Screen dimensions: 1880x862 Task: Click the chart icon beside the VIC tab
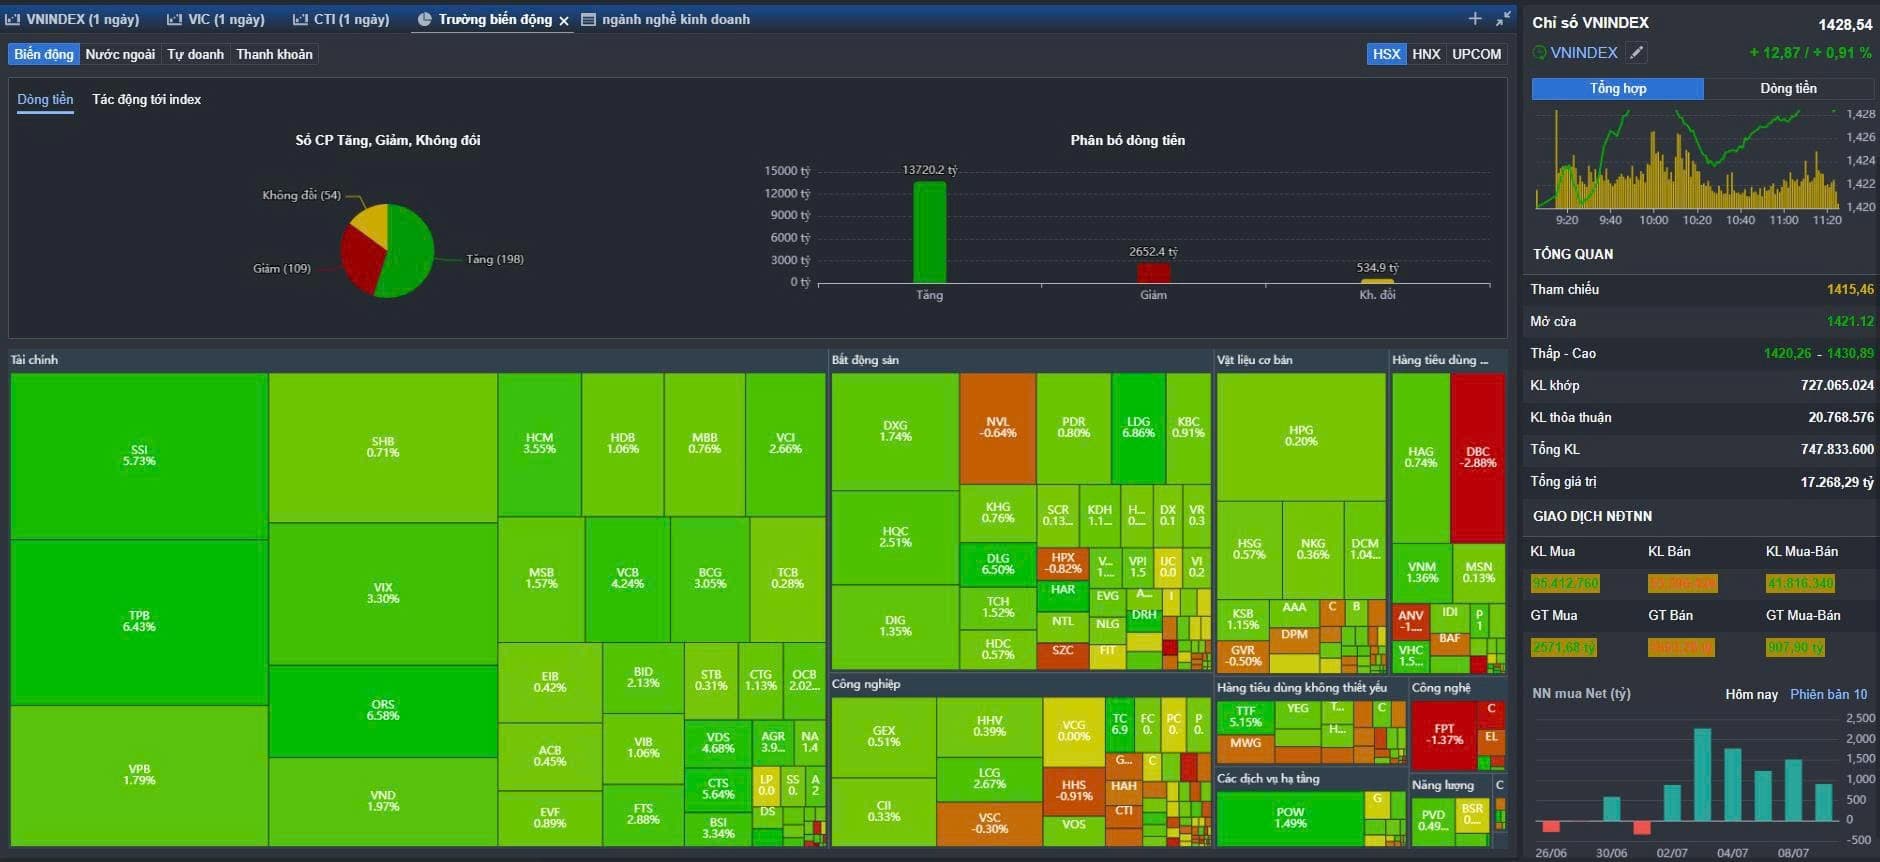pyautogui.click(x=174, y=19)
